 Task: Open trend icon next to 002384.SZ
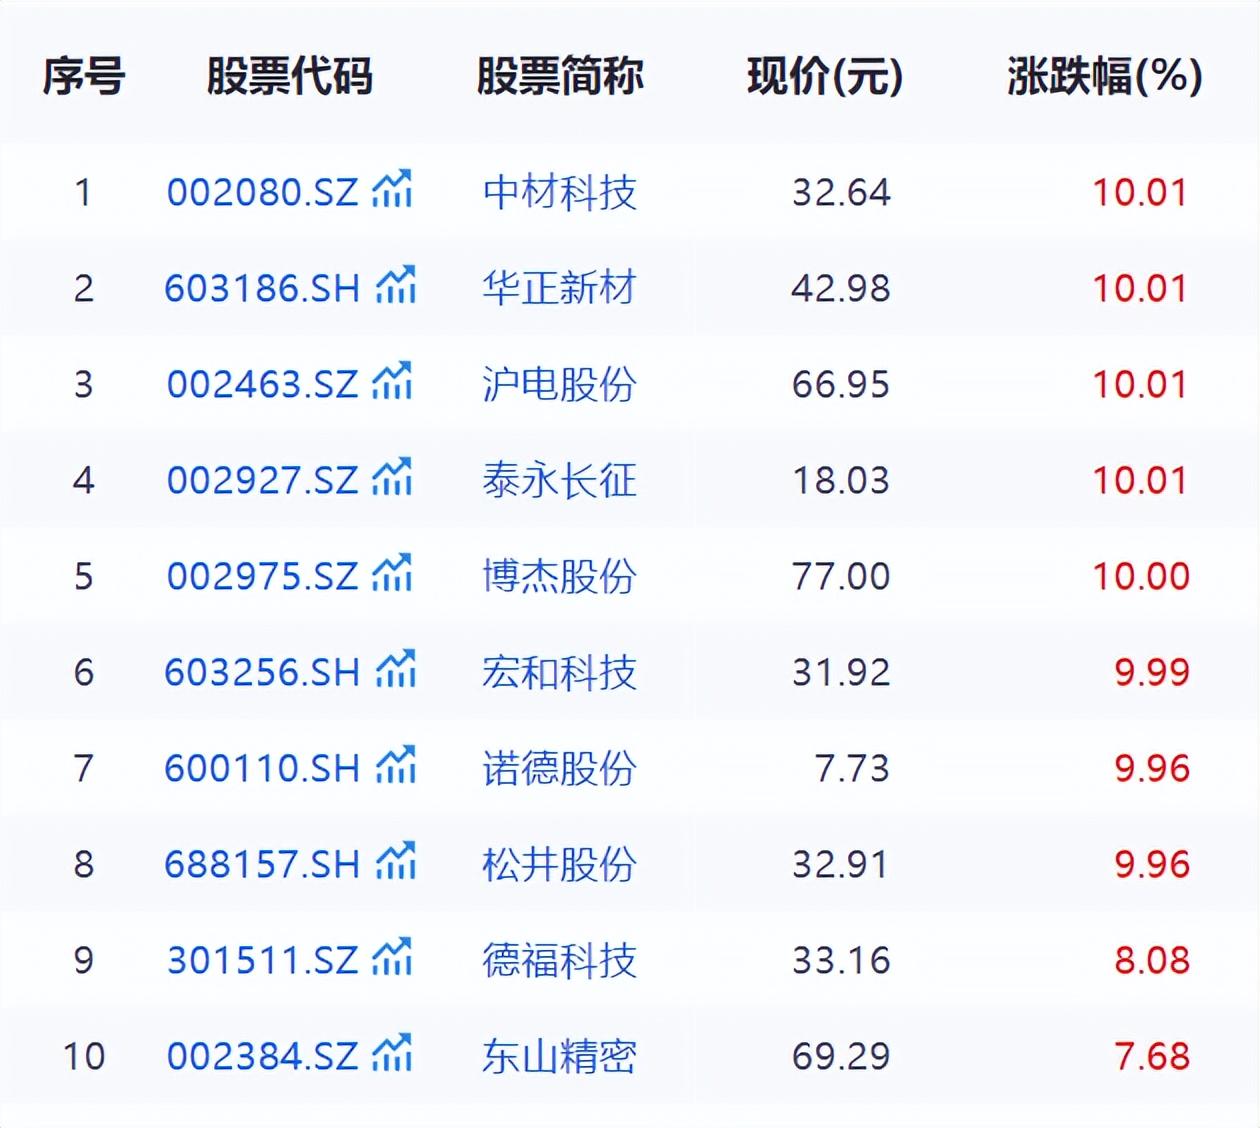tap(391, 1053)
